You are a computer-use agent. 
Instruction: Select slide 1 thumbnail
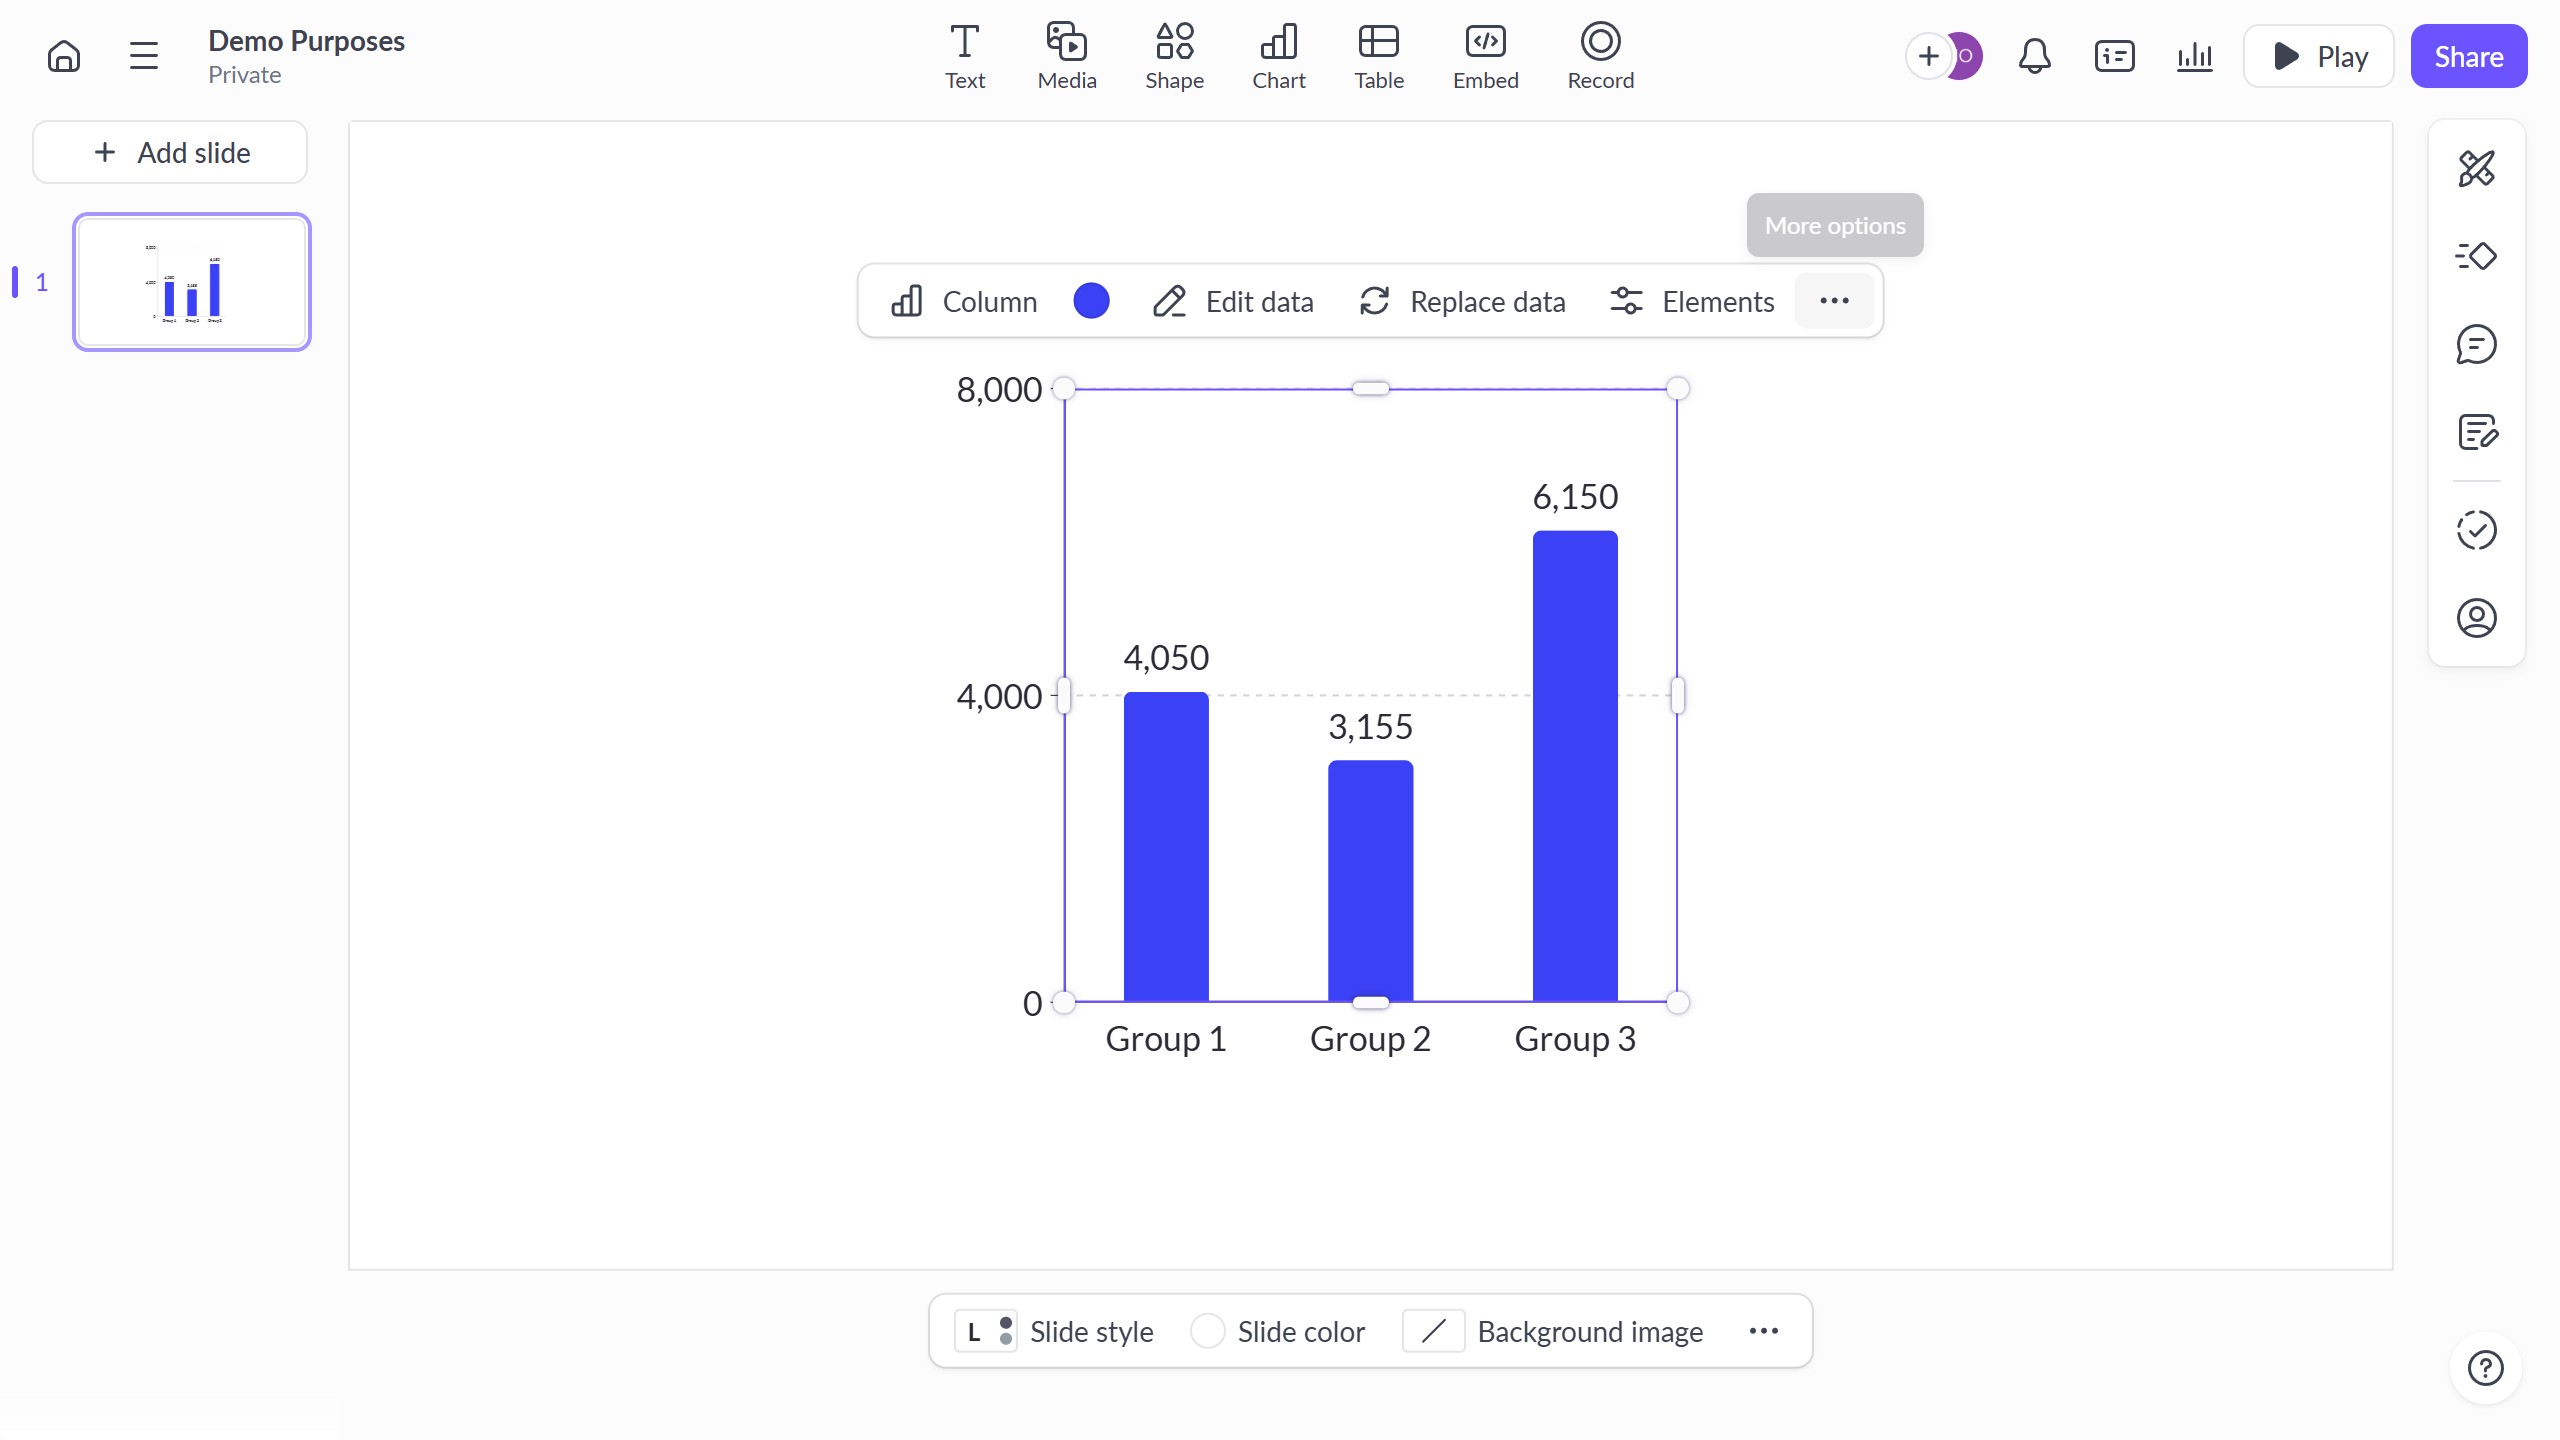pyautogui.click(x=192, y=282)
